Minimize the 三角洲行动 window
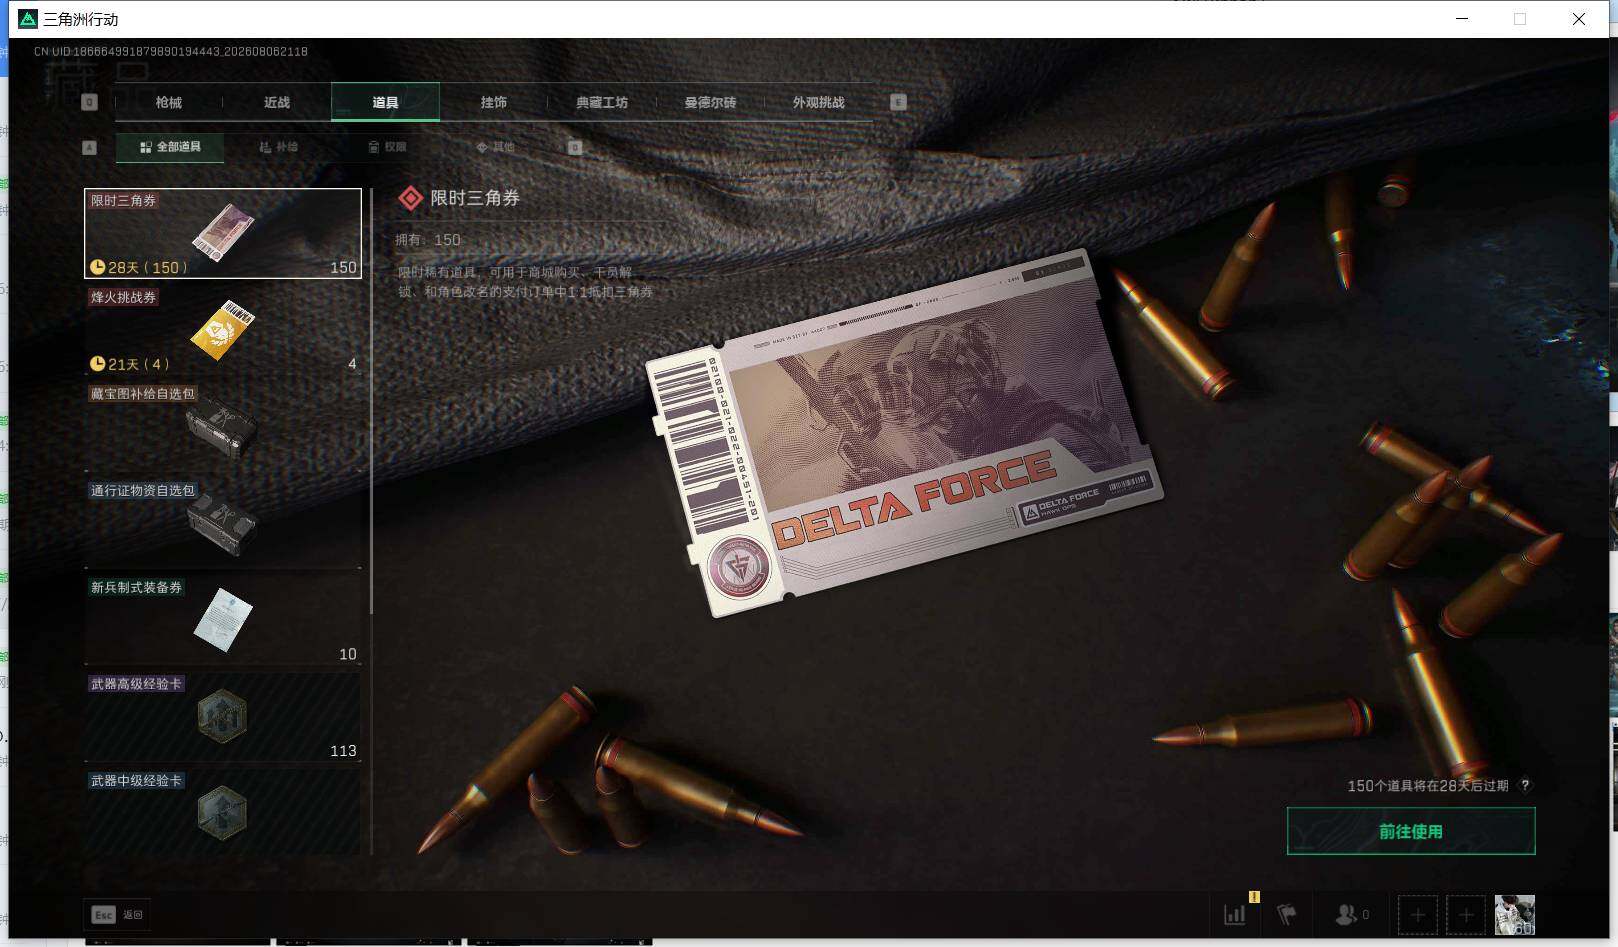The width and height of the screenshot is (1618, 947). 1462,19
